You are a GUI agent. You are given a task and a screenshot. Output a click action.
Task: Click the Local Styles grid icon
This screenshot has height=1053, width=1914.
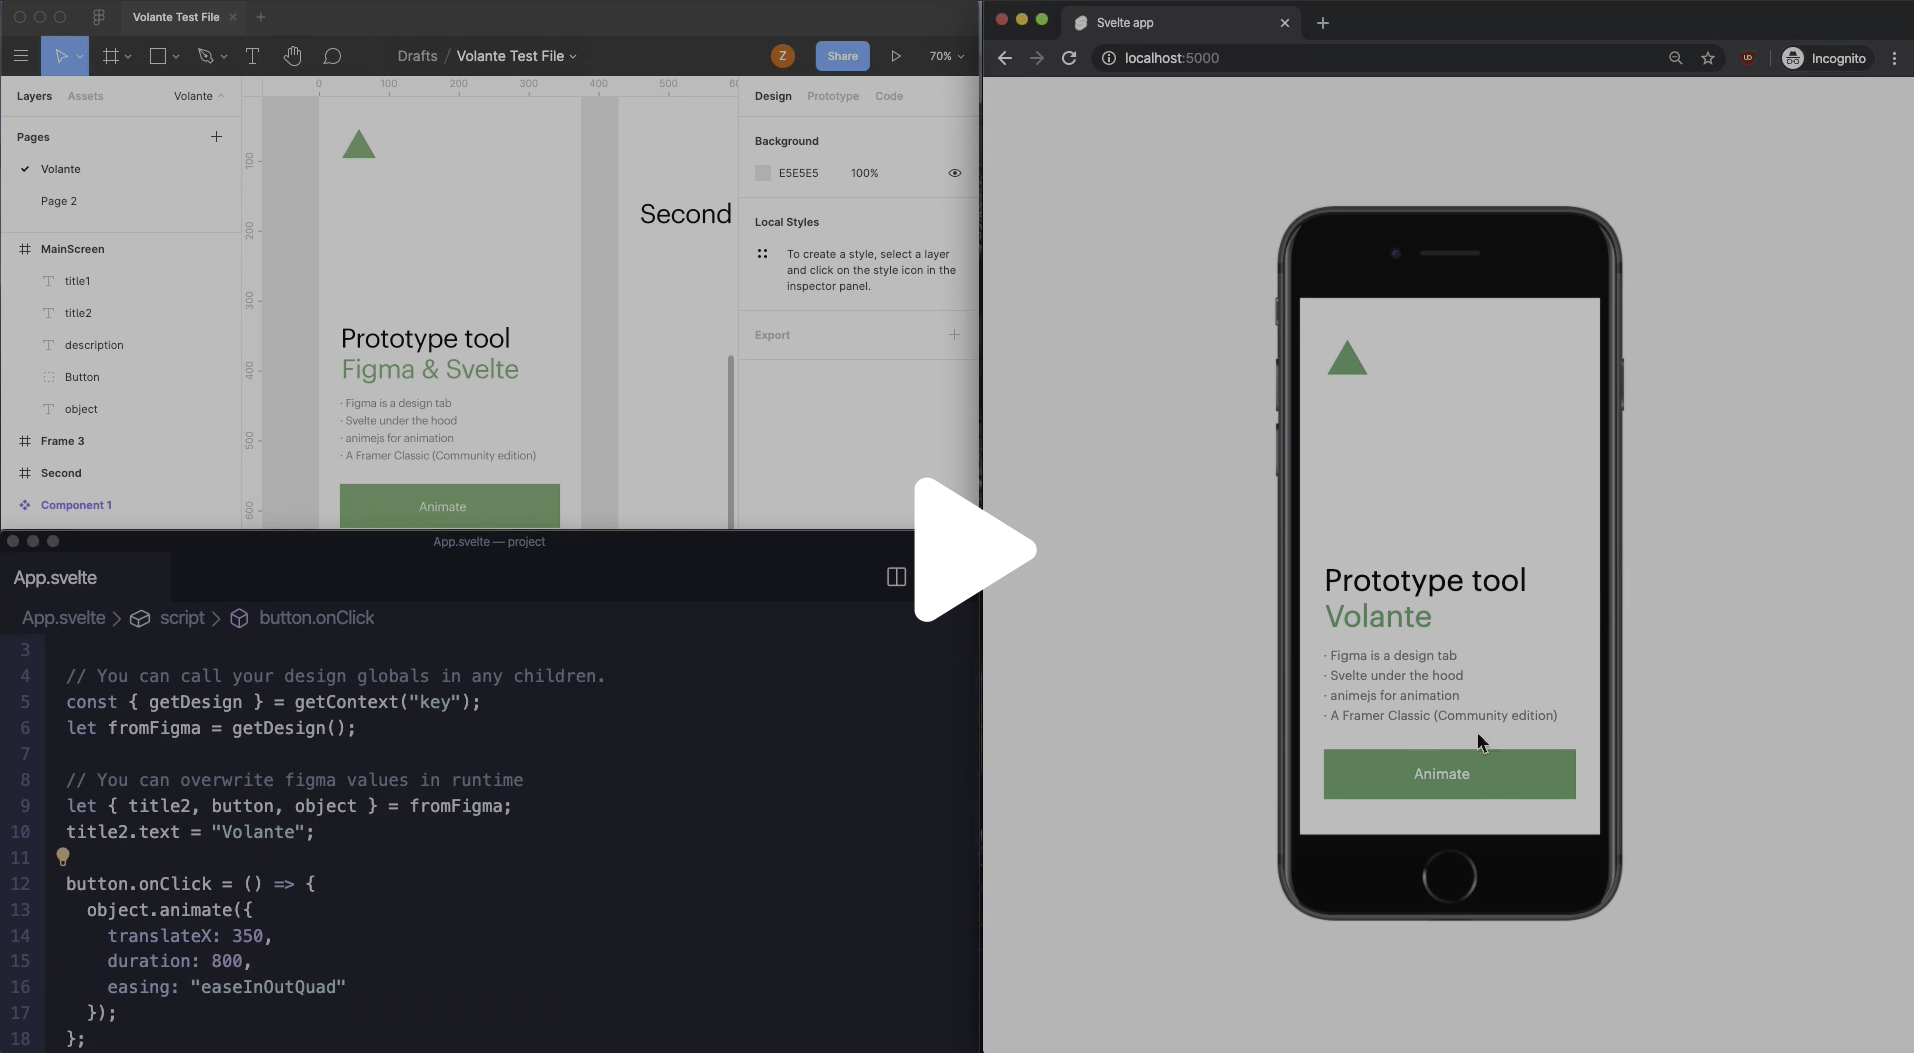(763, 254)
